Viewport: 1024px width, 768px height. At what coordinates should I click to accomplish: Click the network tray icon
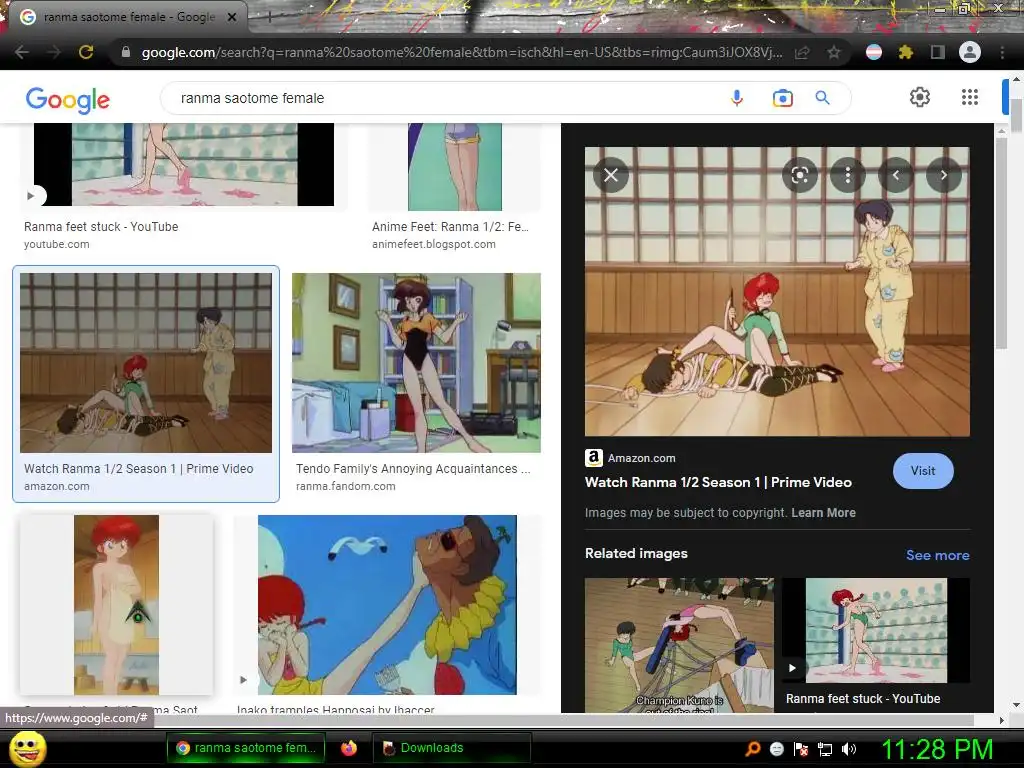click(825, 749)
